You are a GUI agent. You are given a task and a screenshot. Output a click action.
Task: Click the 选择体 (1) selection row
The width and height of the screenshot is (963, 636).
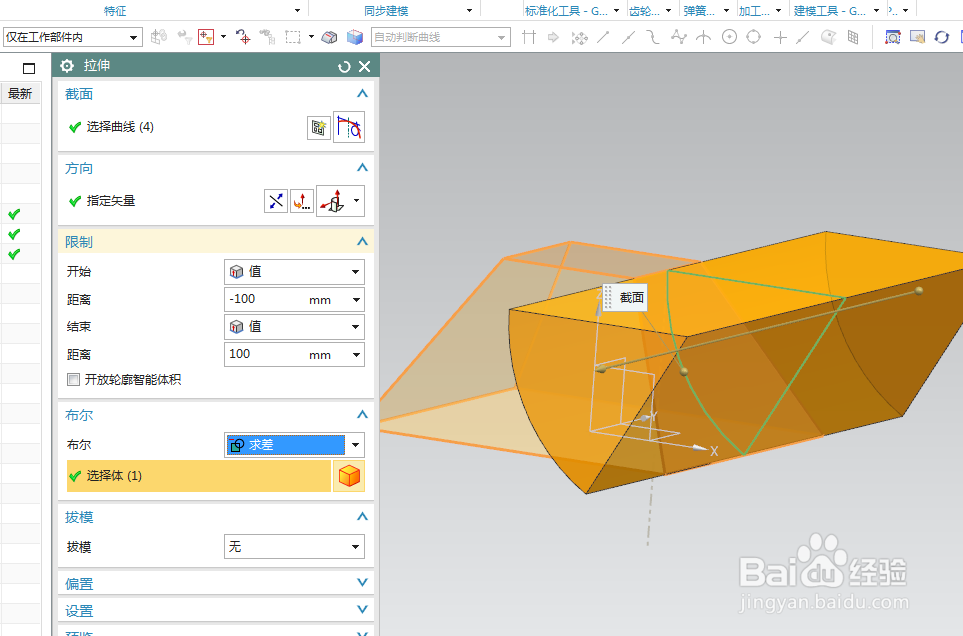tap(198, 476)
